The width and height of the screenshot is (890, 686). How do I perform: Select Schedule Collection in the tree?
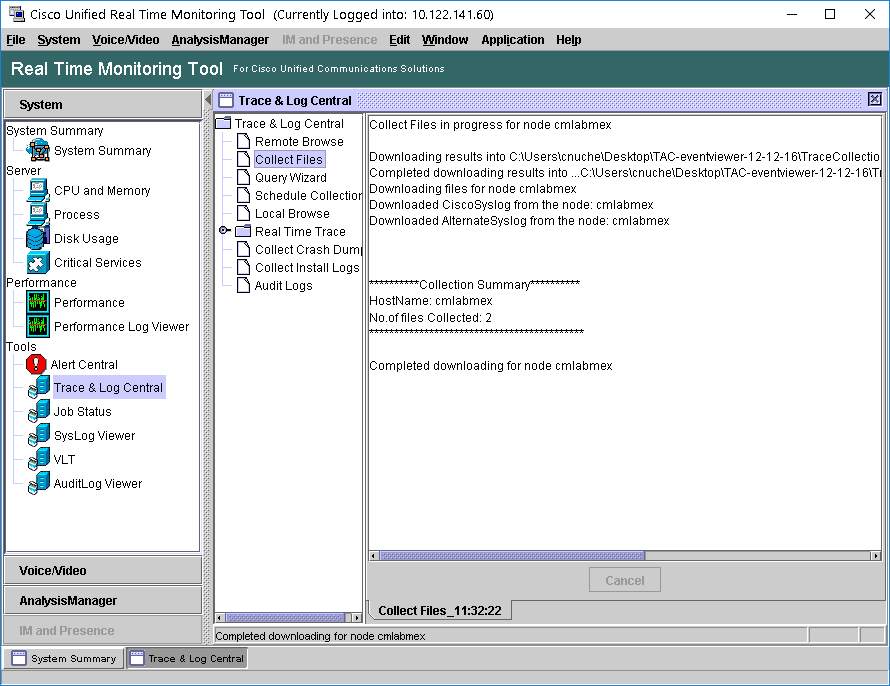[308, 195]
